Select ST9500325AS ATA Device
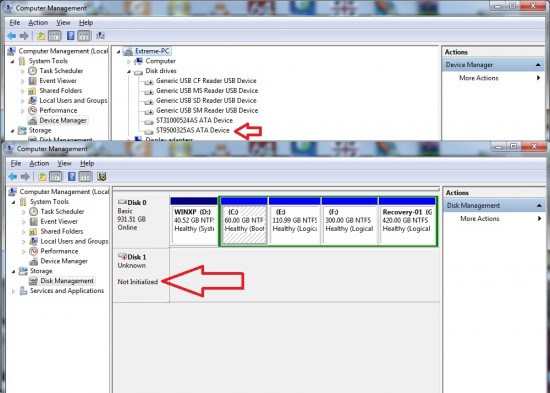The image size is (550, 393). pos(193,130)
